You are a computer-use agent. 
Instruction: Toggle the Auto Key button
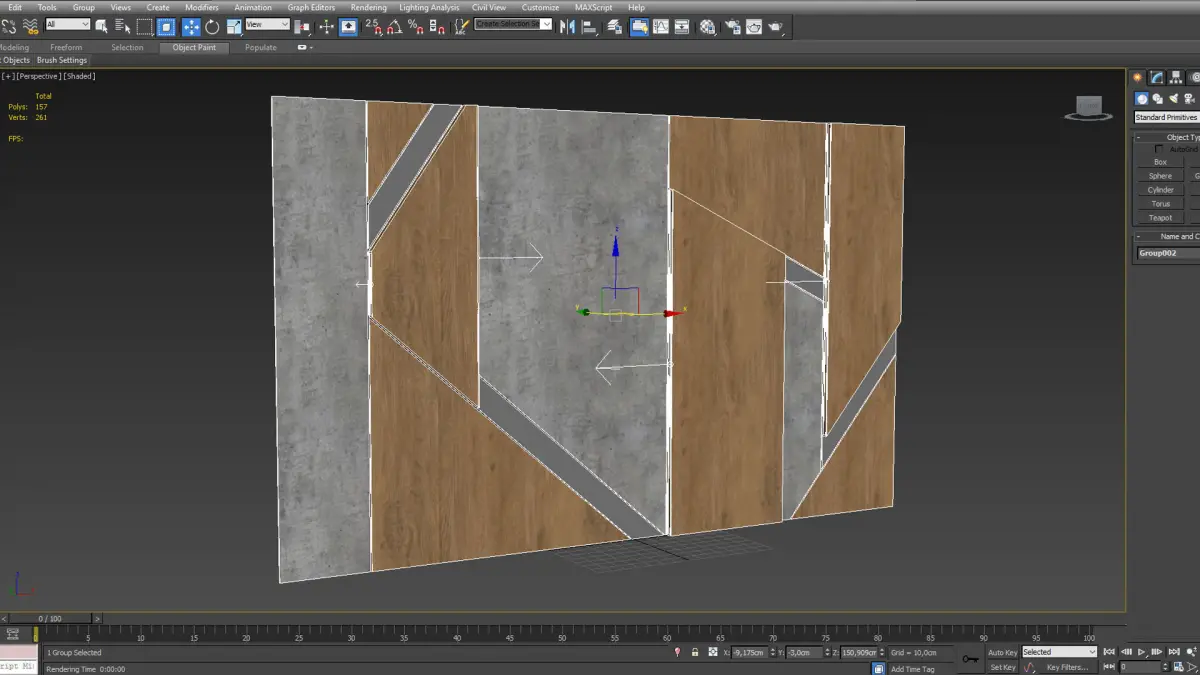point(1002,652)
